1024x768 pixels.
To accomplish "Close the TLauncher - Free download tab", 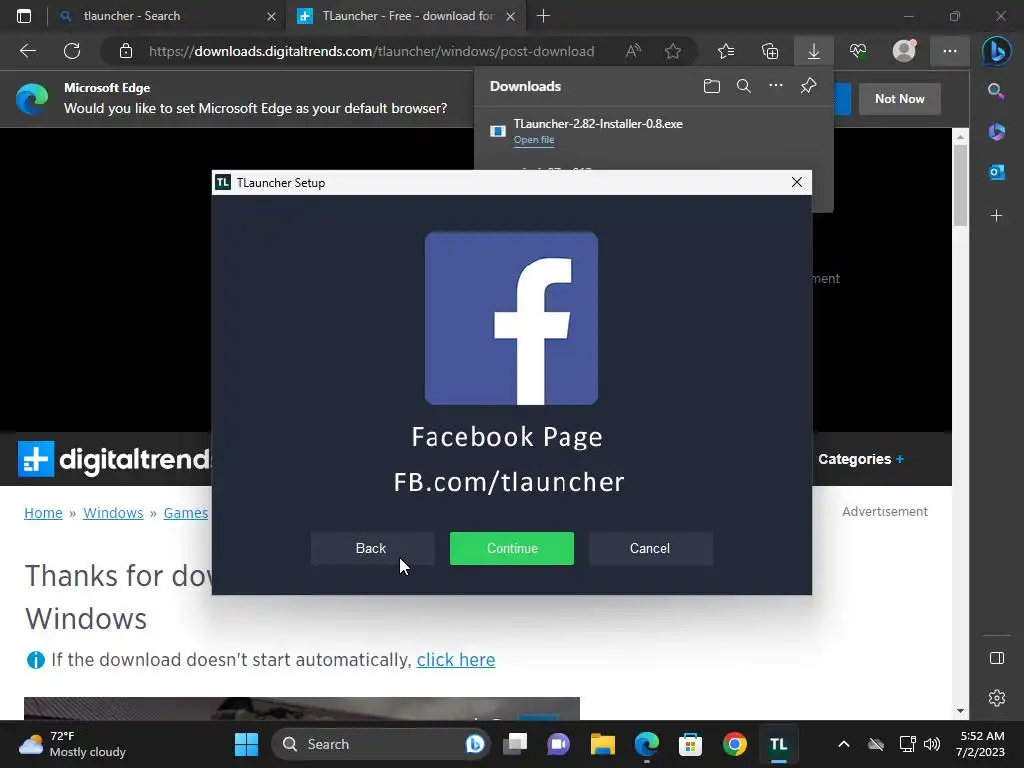I will pyautogui.click(x=511, y=16).
